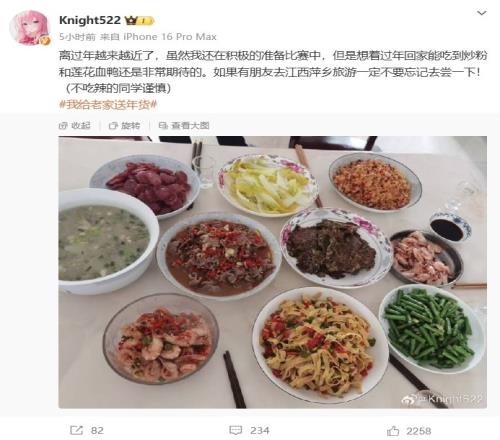The image size is (500, 440).
Task: Click the 2258 likes count
Action: (419, 431)
